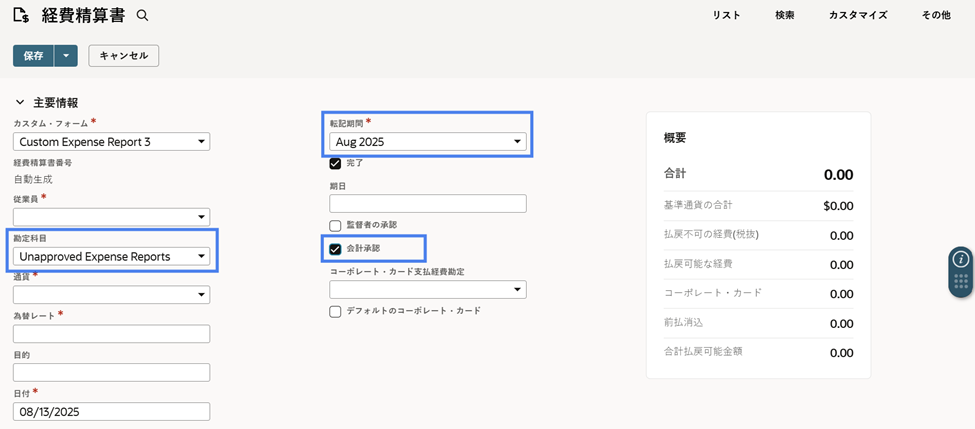Expand the 勘定科目 account dropdown

point(111,256)
